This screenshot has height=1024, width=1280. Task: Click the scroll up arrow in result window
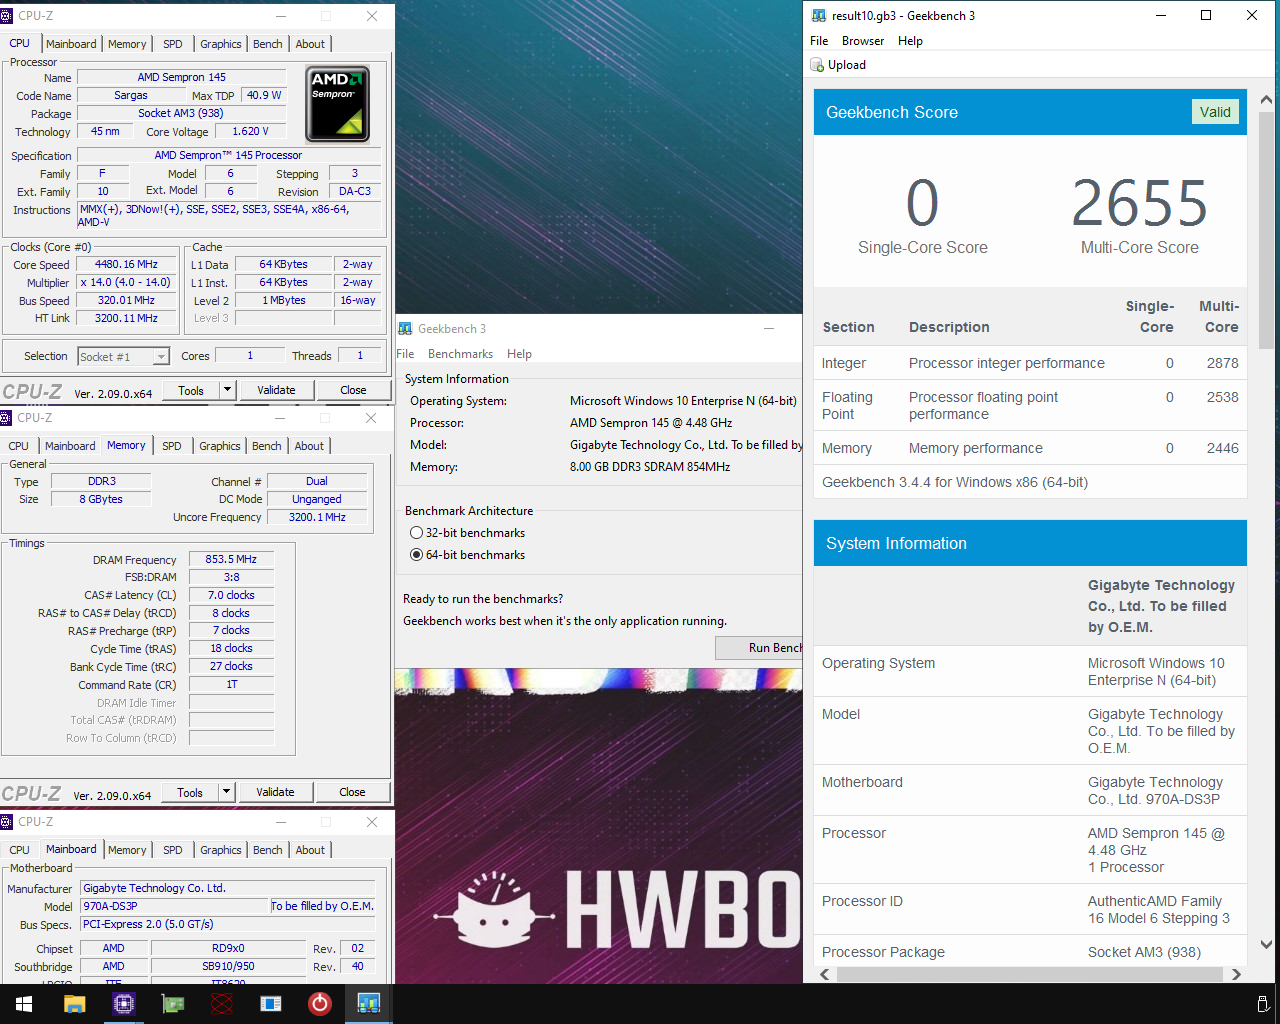(1265, 100)
